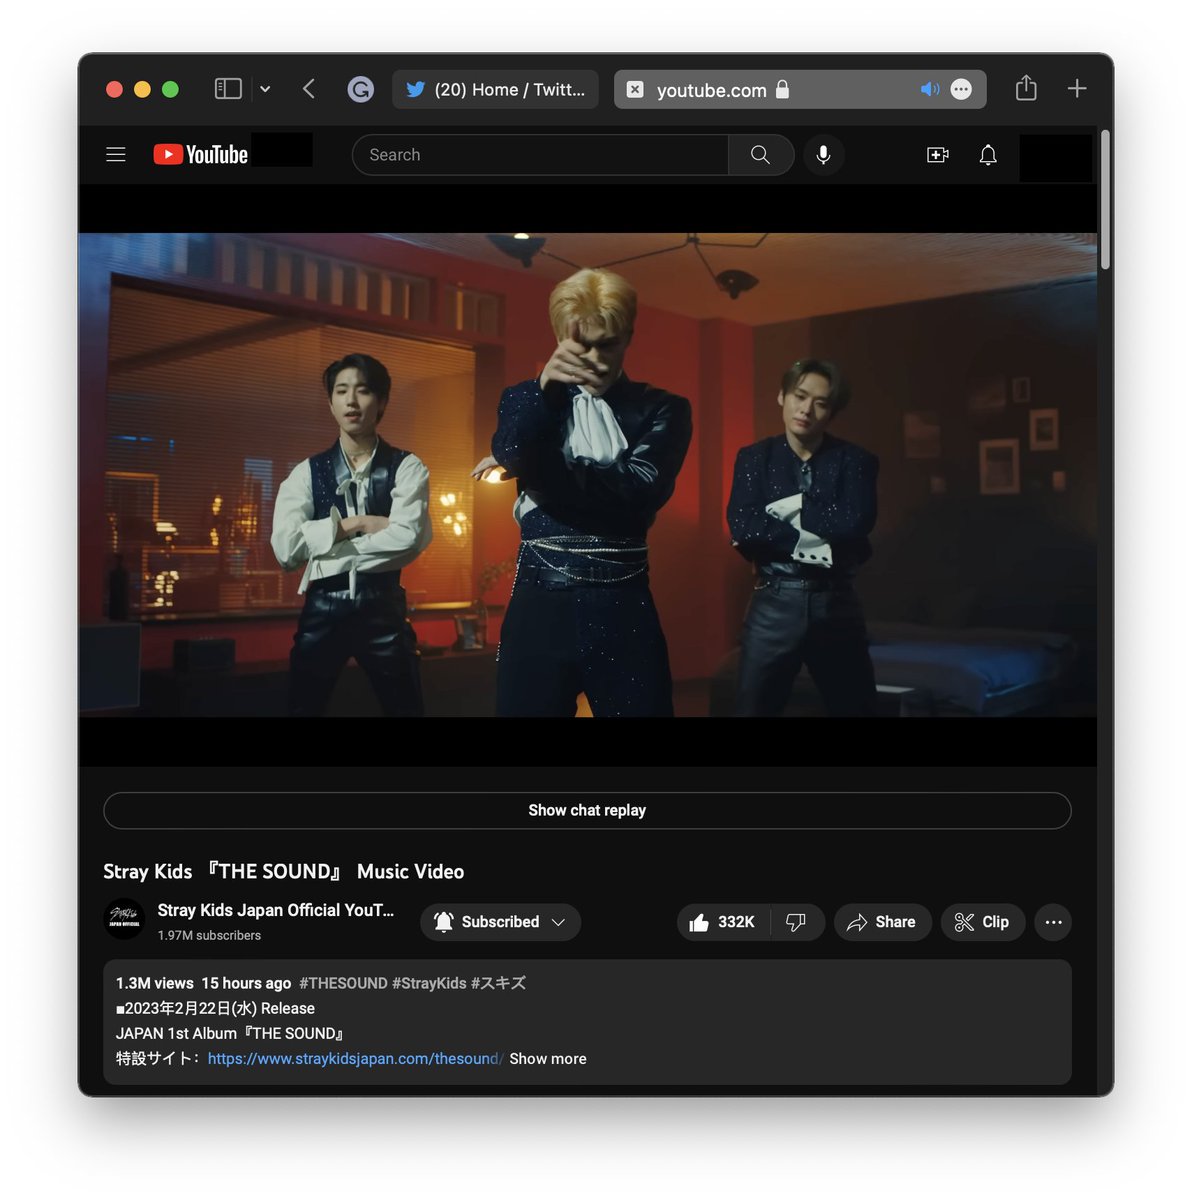Open Subscribed notification dropdown

(500, 922)
